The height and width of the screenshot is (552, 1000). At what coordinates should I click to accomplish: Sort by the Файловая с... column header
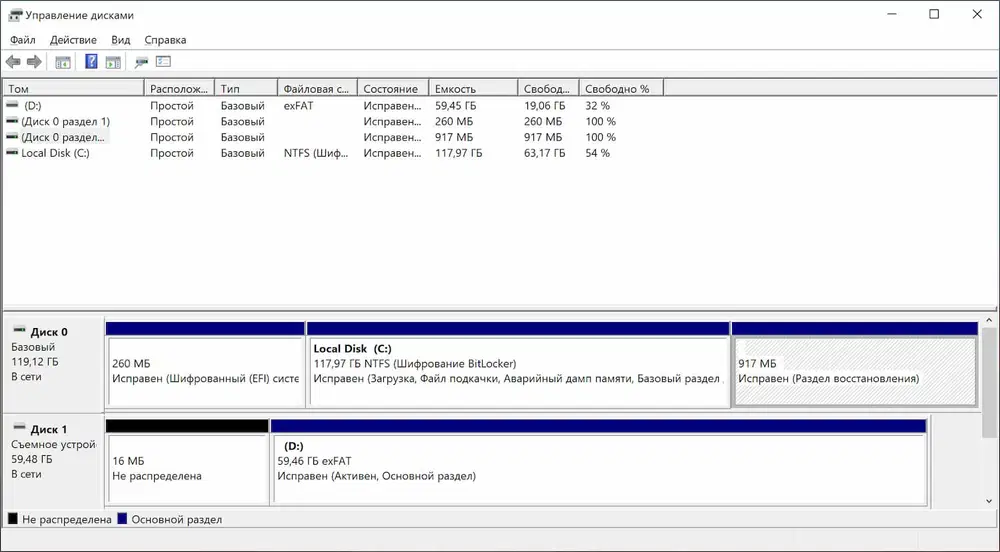(318, 89)
